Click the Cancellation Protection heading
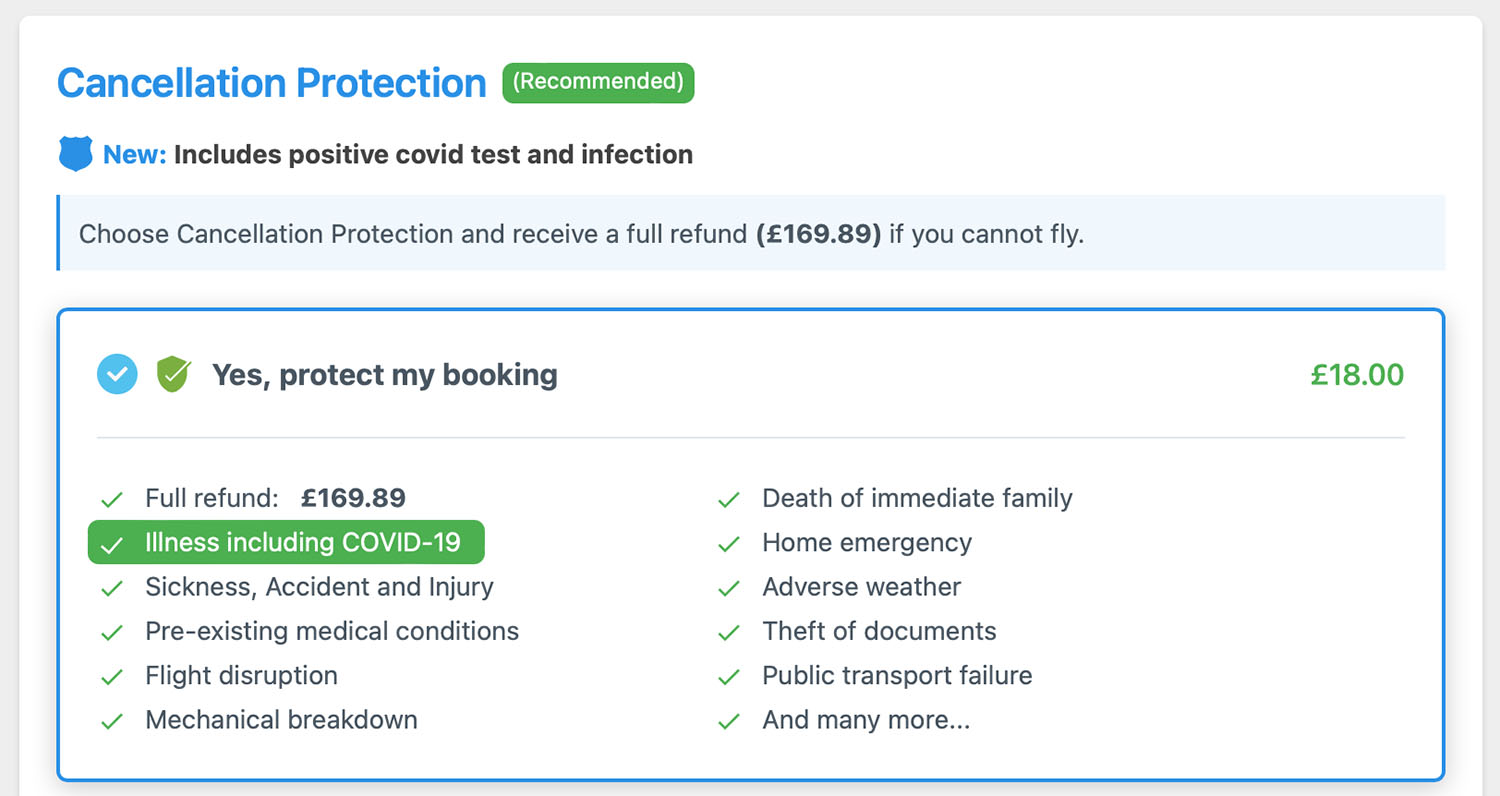This screenshot has width=1500, height=796. coord(272,83)
